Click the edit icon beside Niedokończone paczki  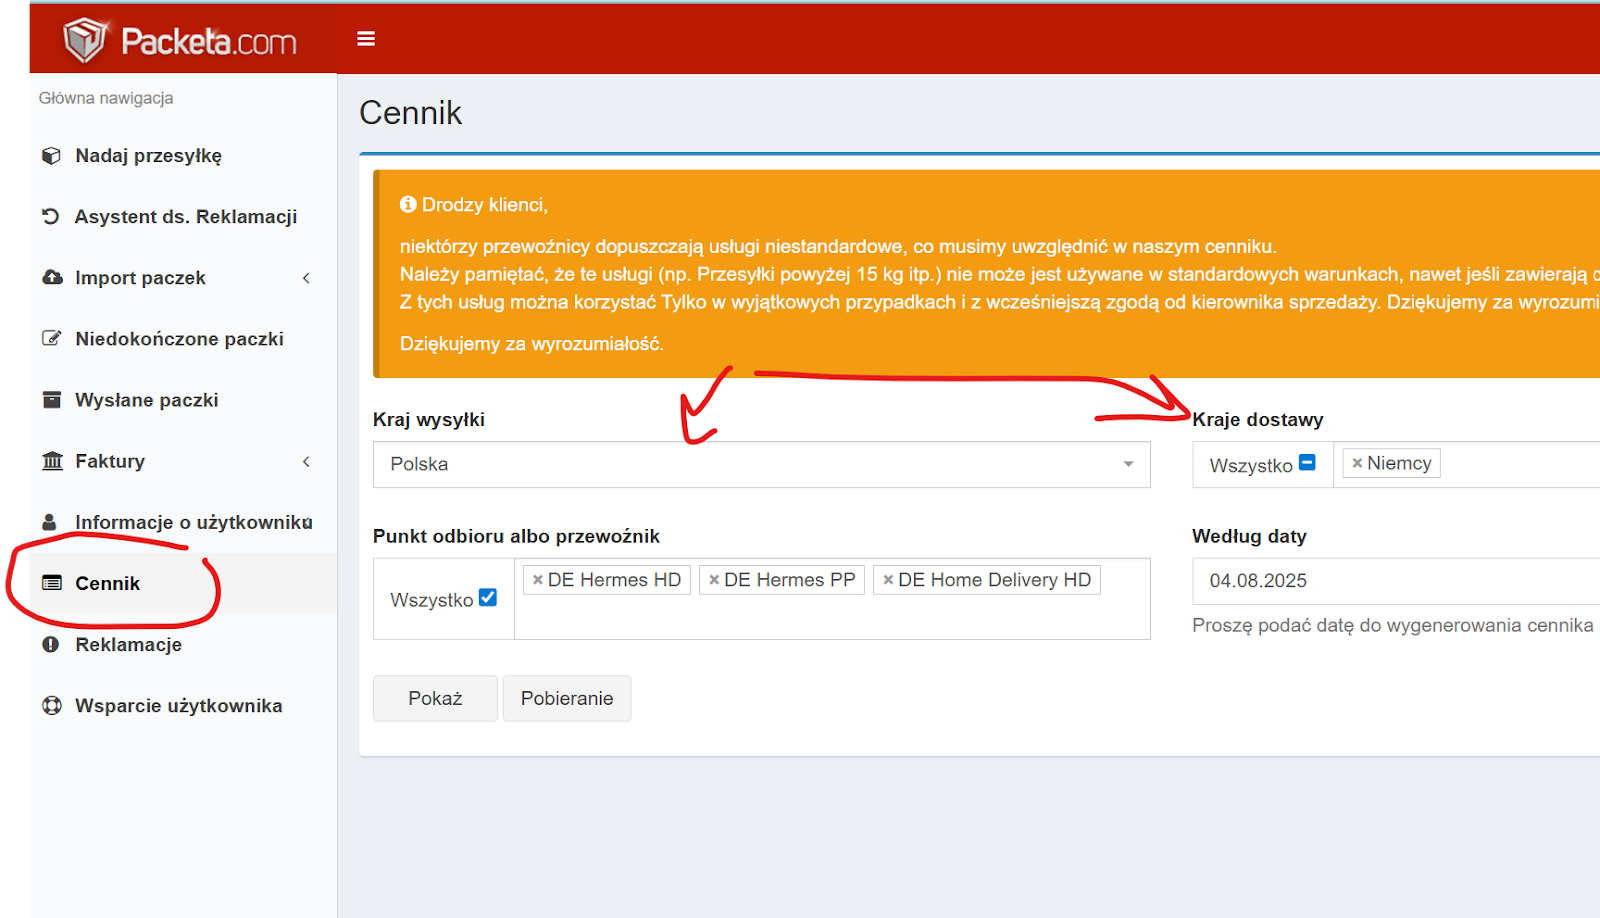(52, 338)
